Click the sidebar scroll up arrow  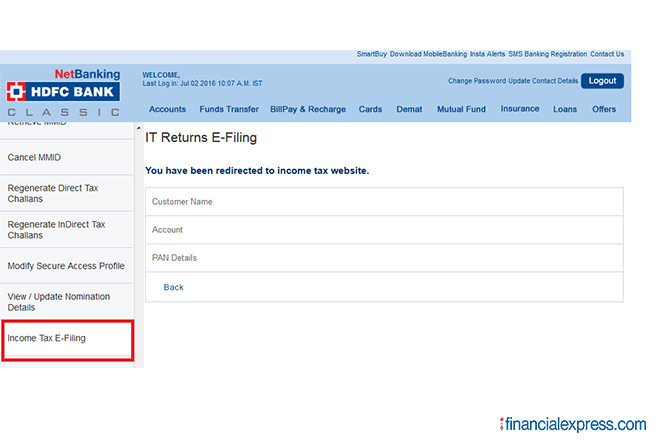point(139,128)
